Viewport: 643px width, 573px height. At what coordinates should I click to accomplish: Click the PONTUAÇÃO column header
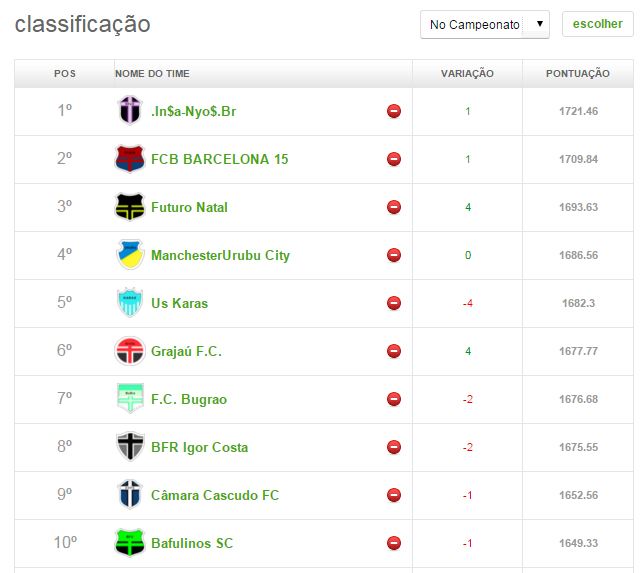(x=577, y=74)
